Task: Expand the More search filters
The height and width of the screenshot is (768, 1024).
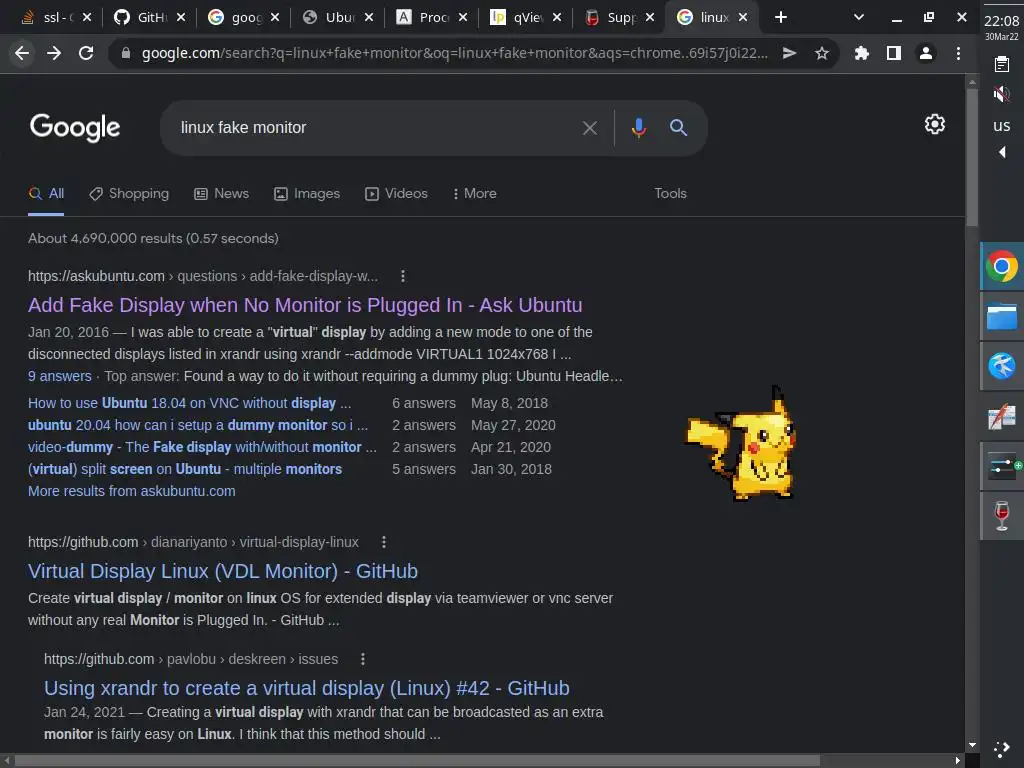Action: click(x=475, y=193)
